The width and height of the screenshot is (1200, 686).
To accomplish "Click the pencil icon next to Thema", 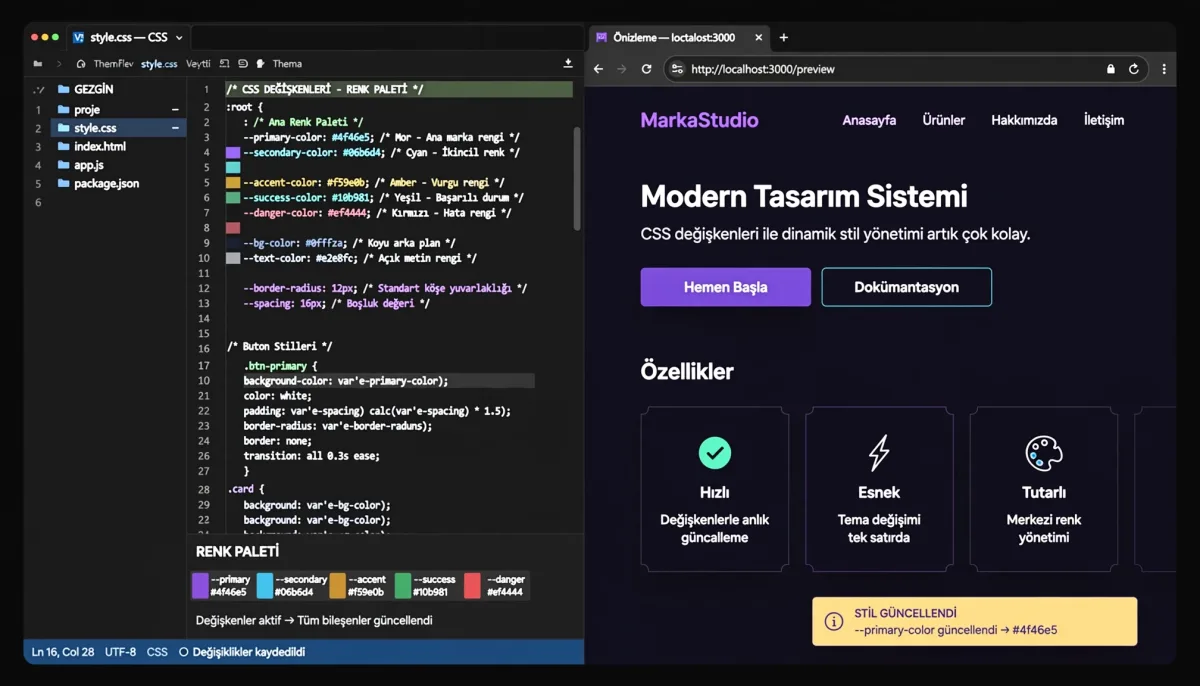I will coord(260,63).
